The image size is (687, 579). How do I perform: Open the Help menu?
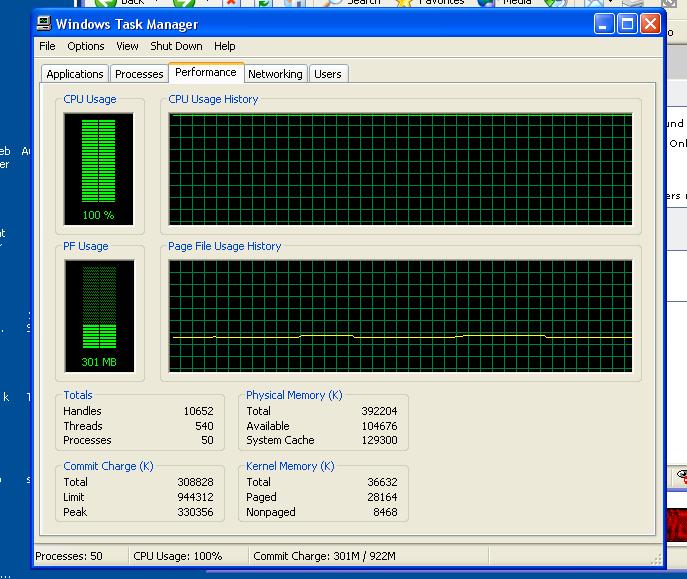225,46
